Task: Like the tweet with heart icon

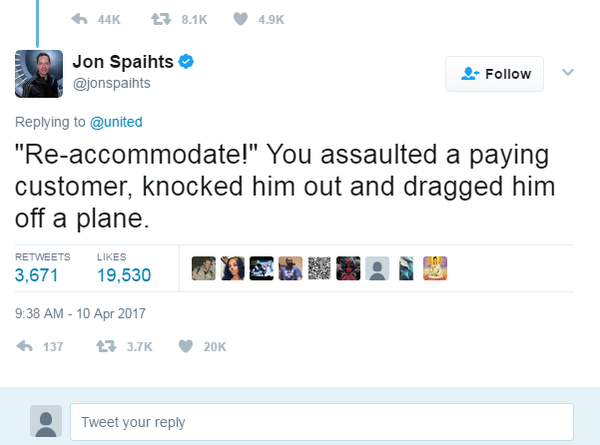Action: [x=185, y=346]
